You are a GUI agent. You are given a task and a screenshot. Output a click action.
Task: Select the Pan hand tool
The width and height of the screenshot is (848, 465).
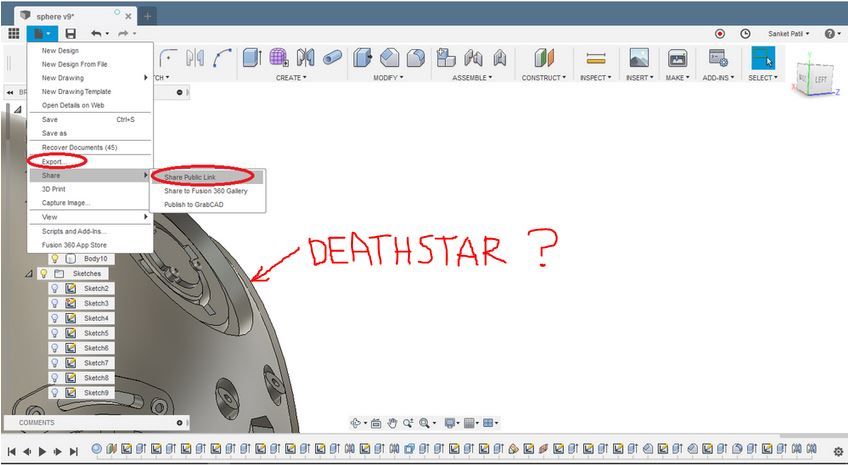point(393,423)
